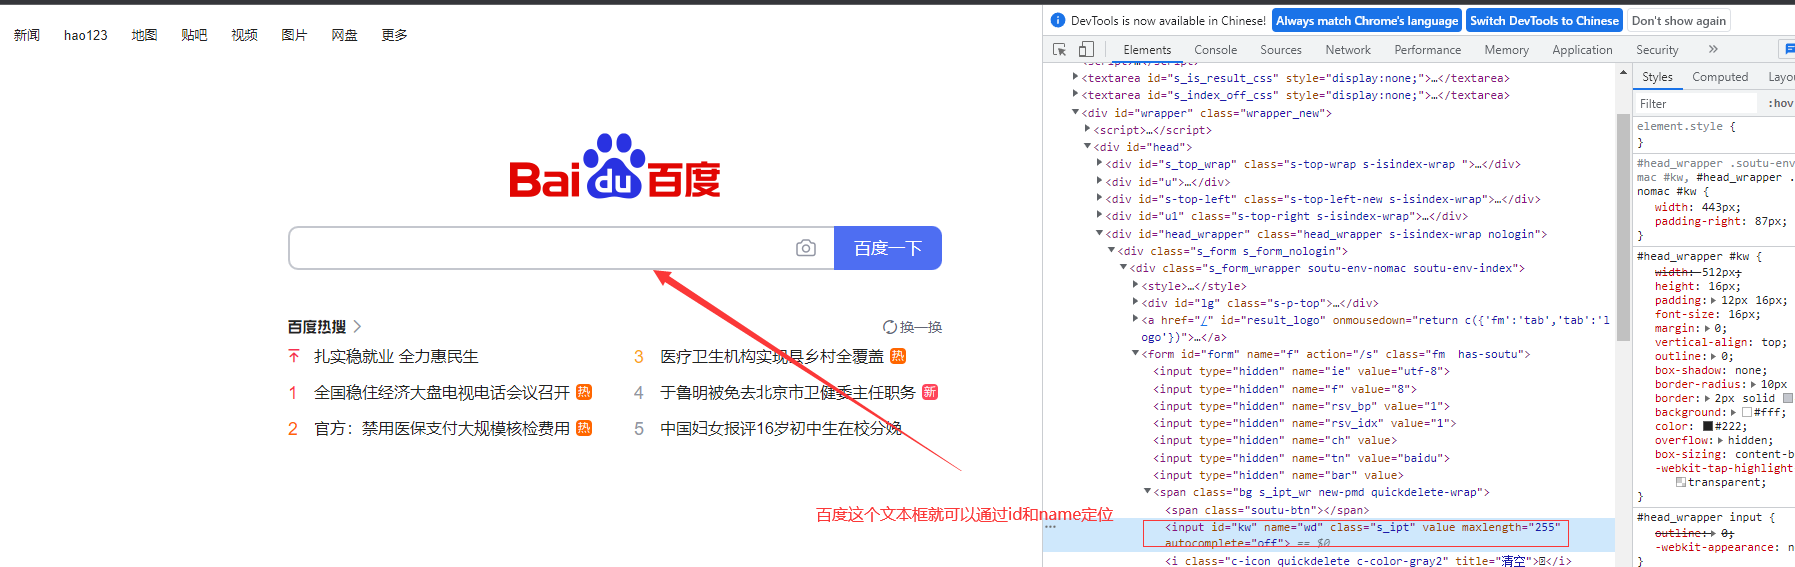Toggle the :hov element state button

click(x=1780, y=103)
